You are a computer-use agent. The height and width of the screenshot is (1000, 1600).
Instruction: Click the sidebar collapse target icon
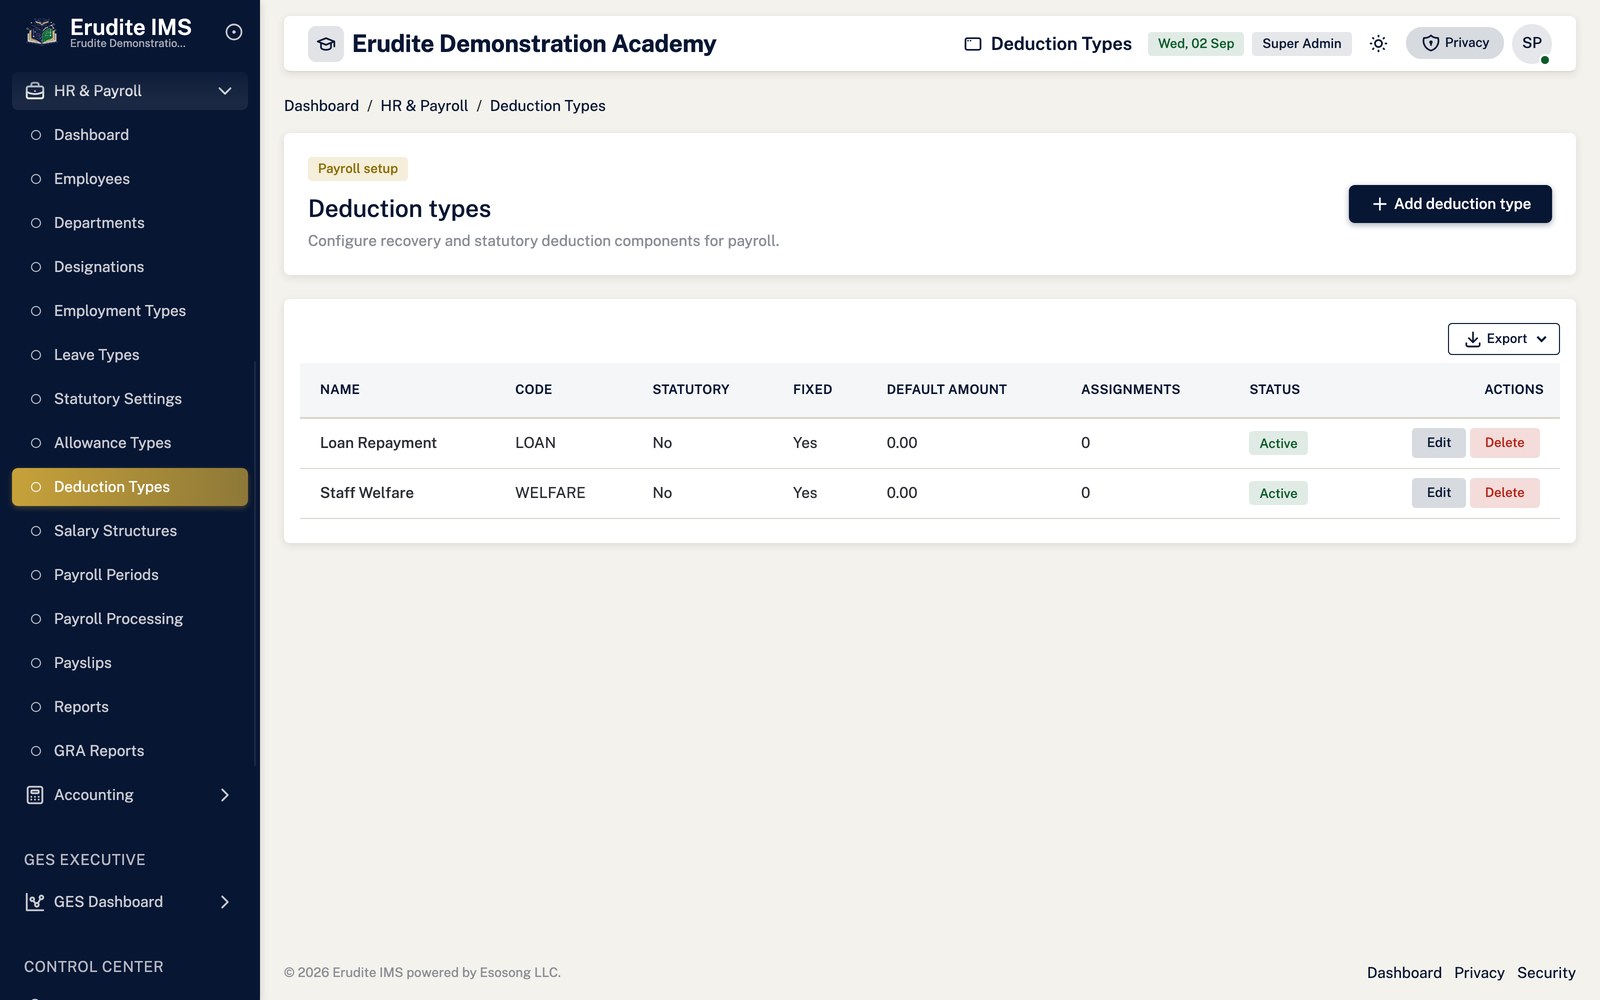[x=234, y=32]
